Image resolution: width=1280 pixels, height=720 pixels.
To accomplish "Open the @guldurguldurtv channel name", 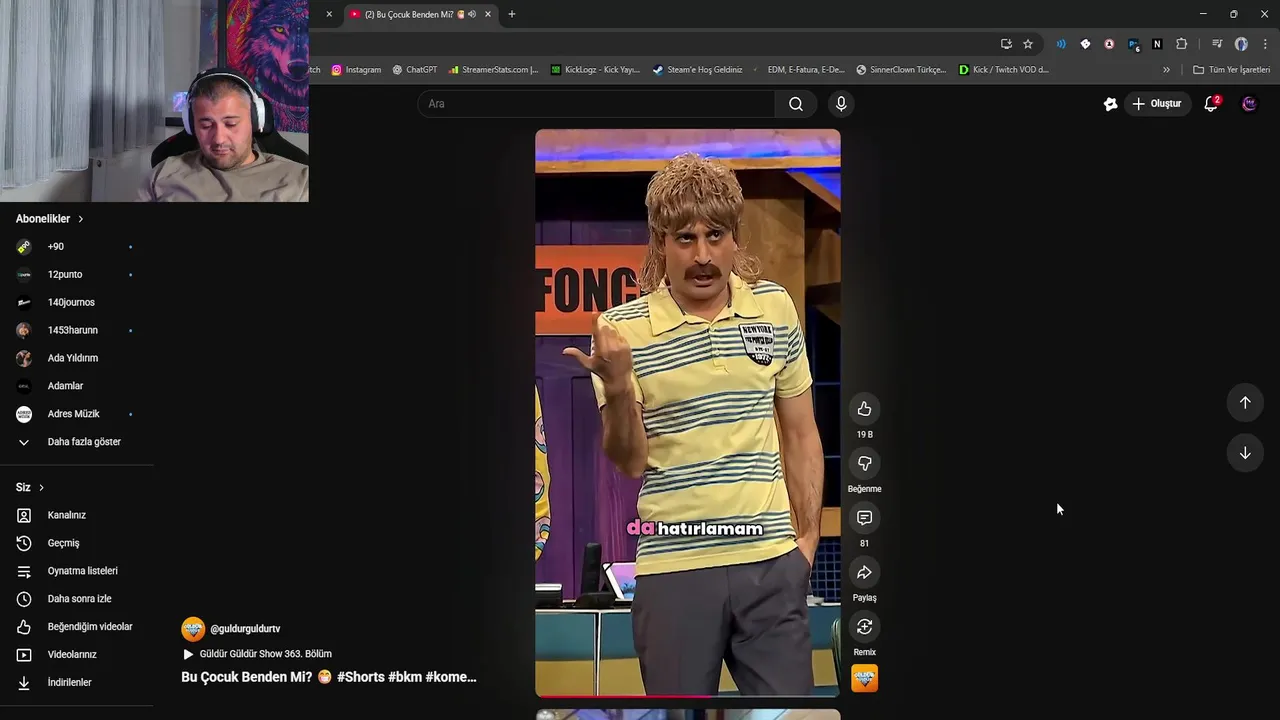I will point(245,629).
